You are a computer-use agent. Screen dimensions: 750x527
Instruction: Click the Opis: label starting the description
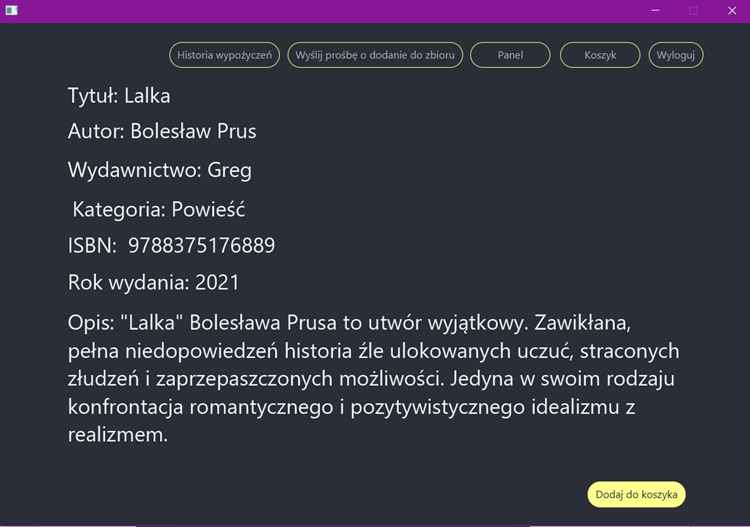(91, 323)
